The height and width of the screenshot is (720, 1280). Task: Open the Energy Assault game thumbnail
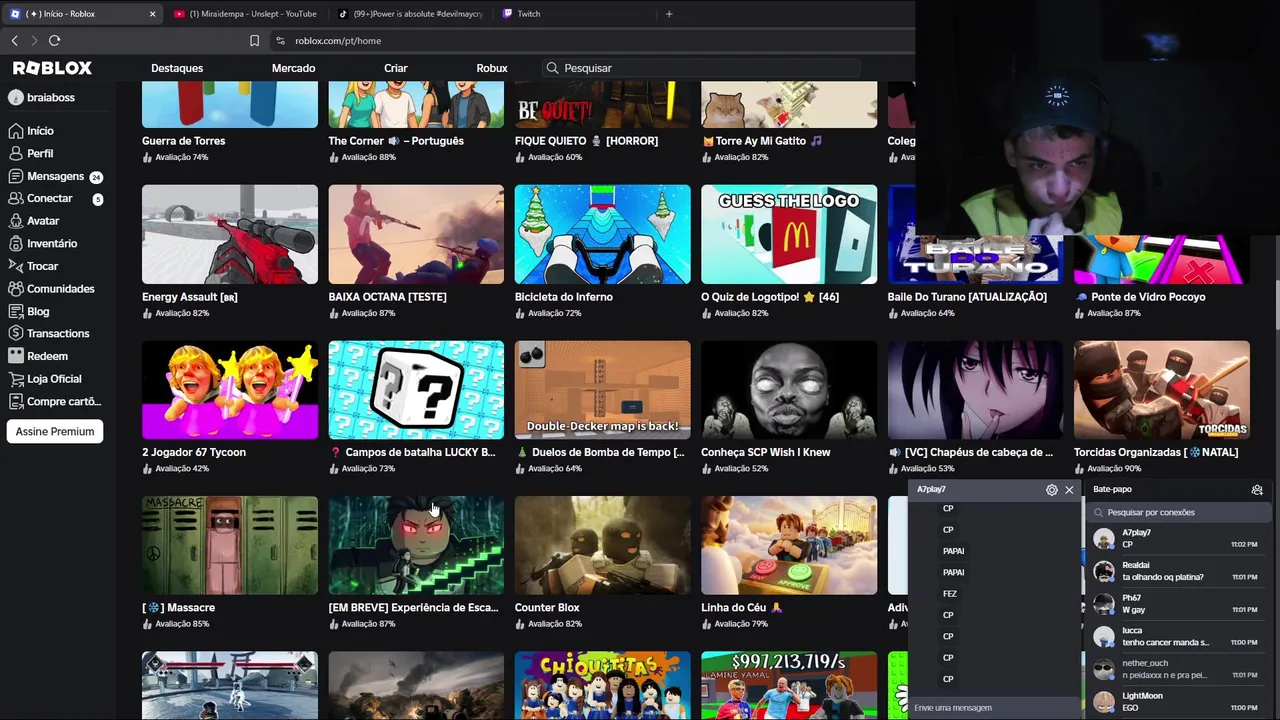pos(230,234)
